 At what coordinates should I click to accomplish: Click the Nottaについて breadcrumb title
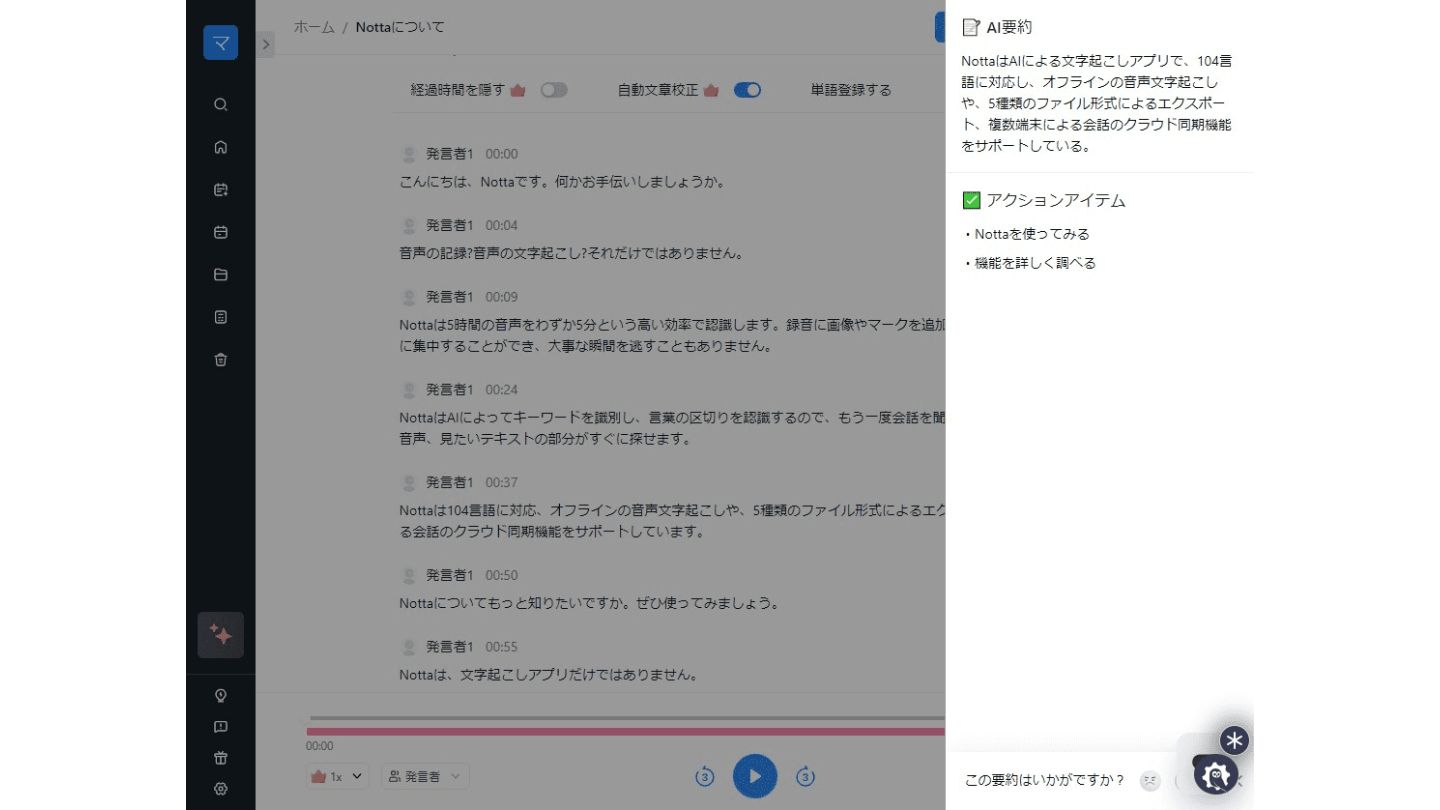pos(400,27)
